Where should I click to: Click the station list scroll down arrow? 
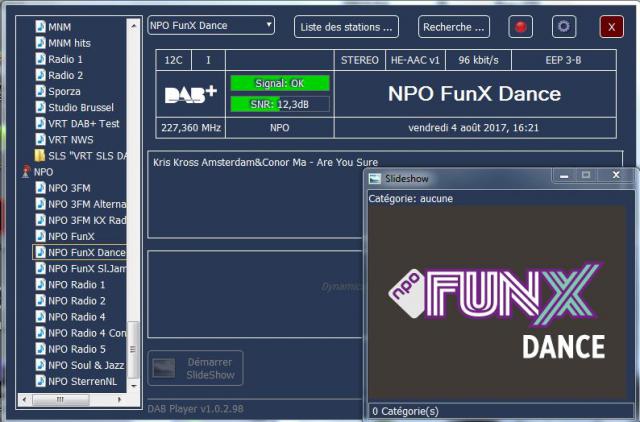[133, 386]
